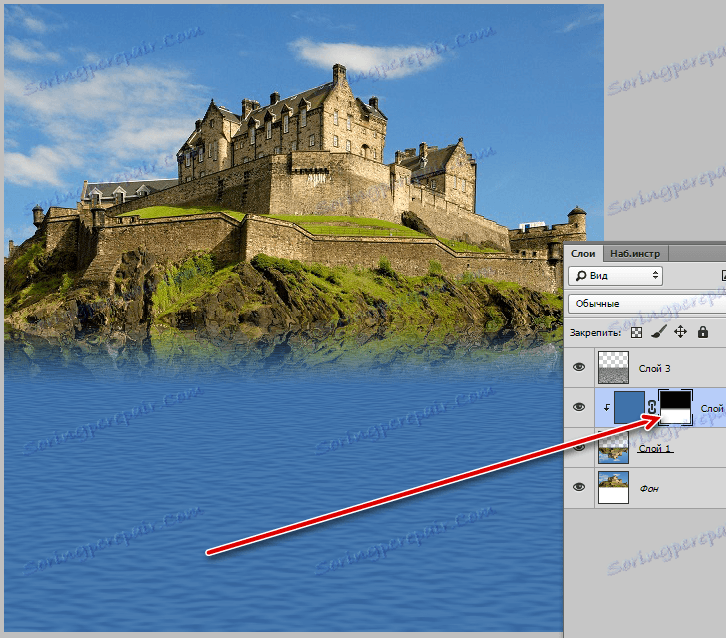
Task: Toggle lock all padlock icon
Action: pos(703,332)
